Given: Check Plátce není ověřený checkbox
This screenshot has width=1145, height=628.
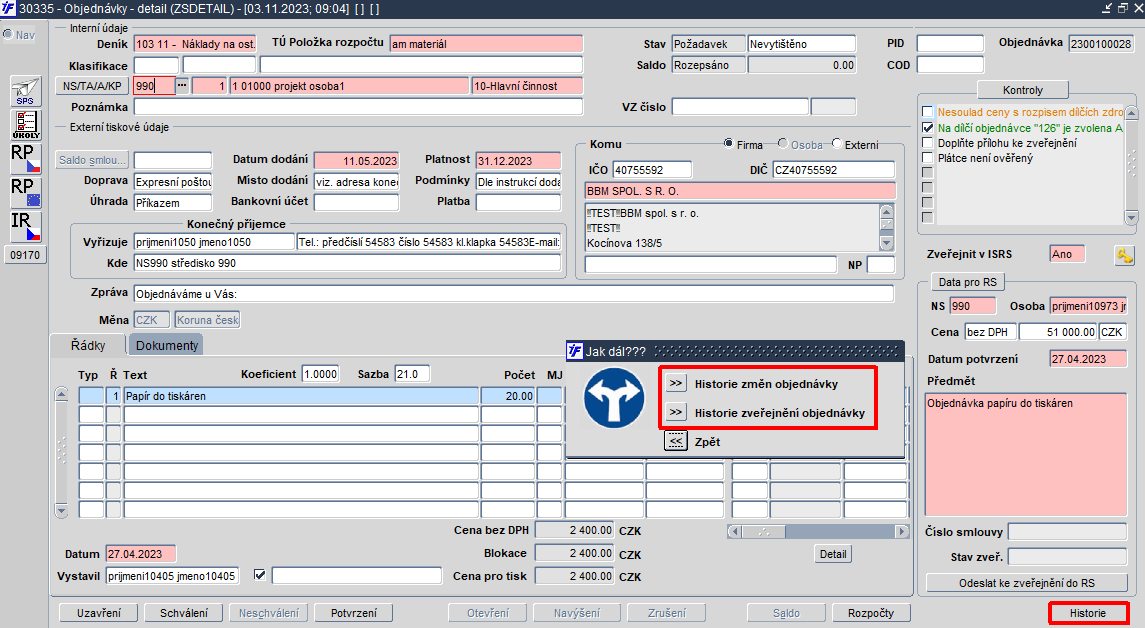Looking at the screenshot, I should 927,158.
